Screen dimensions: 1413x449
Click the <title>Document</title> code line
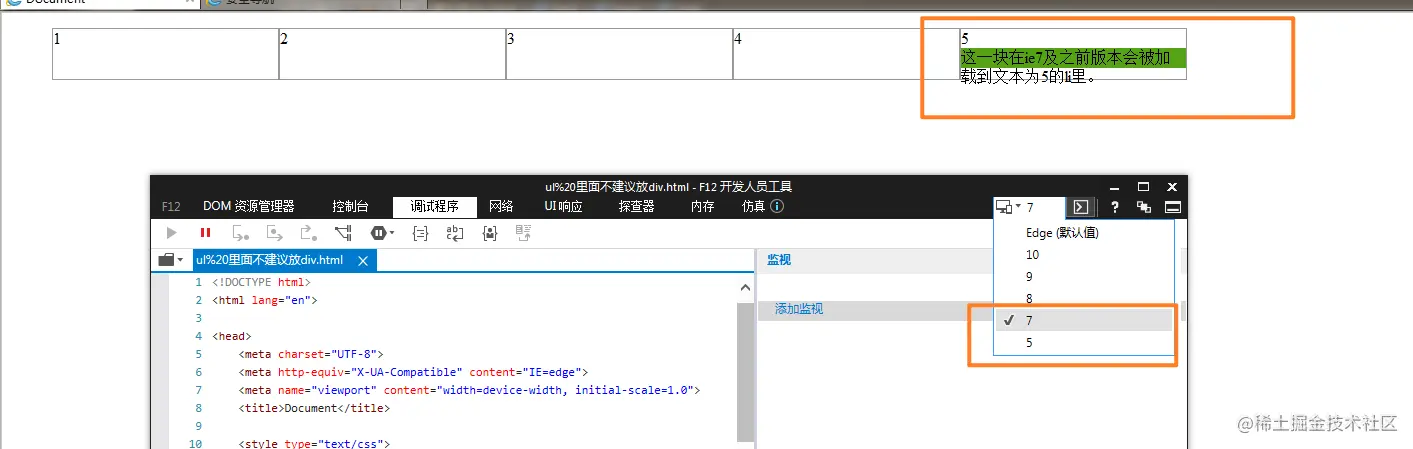pos(314,408)
